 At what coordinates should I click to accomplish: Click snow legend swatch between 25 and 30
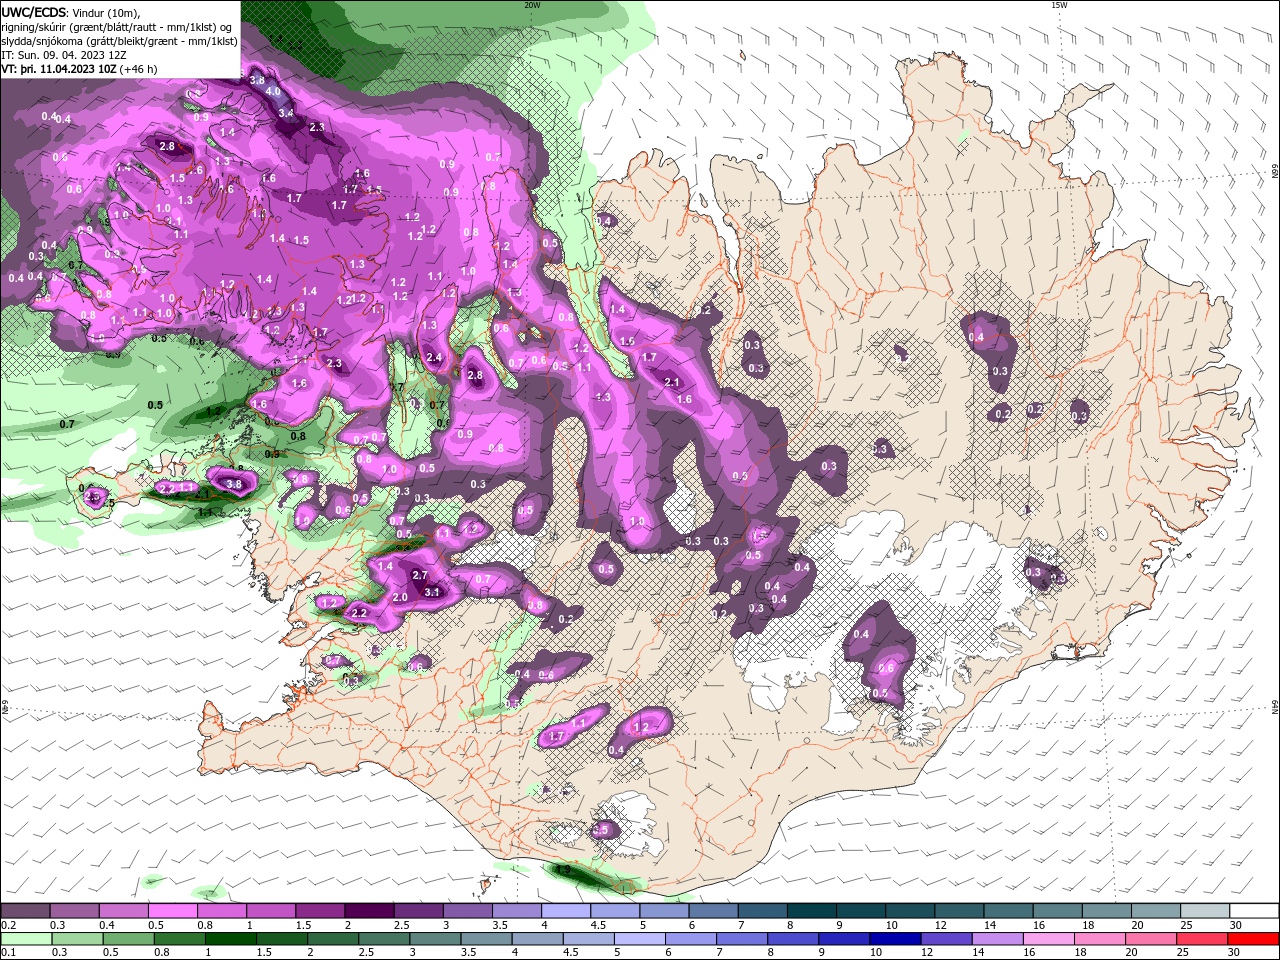point(1206,910)
